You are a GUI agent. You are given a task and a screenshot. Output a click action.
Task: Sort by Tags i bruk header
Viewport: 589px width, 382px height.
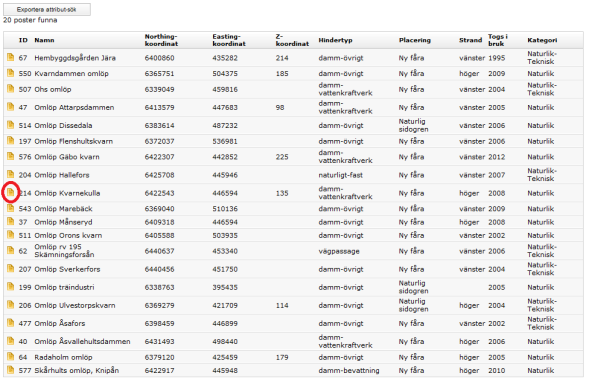498,40
